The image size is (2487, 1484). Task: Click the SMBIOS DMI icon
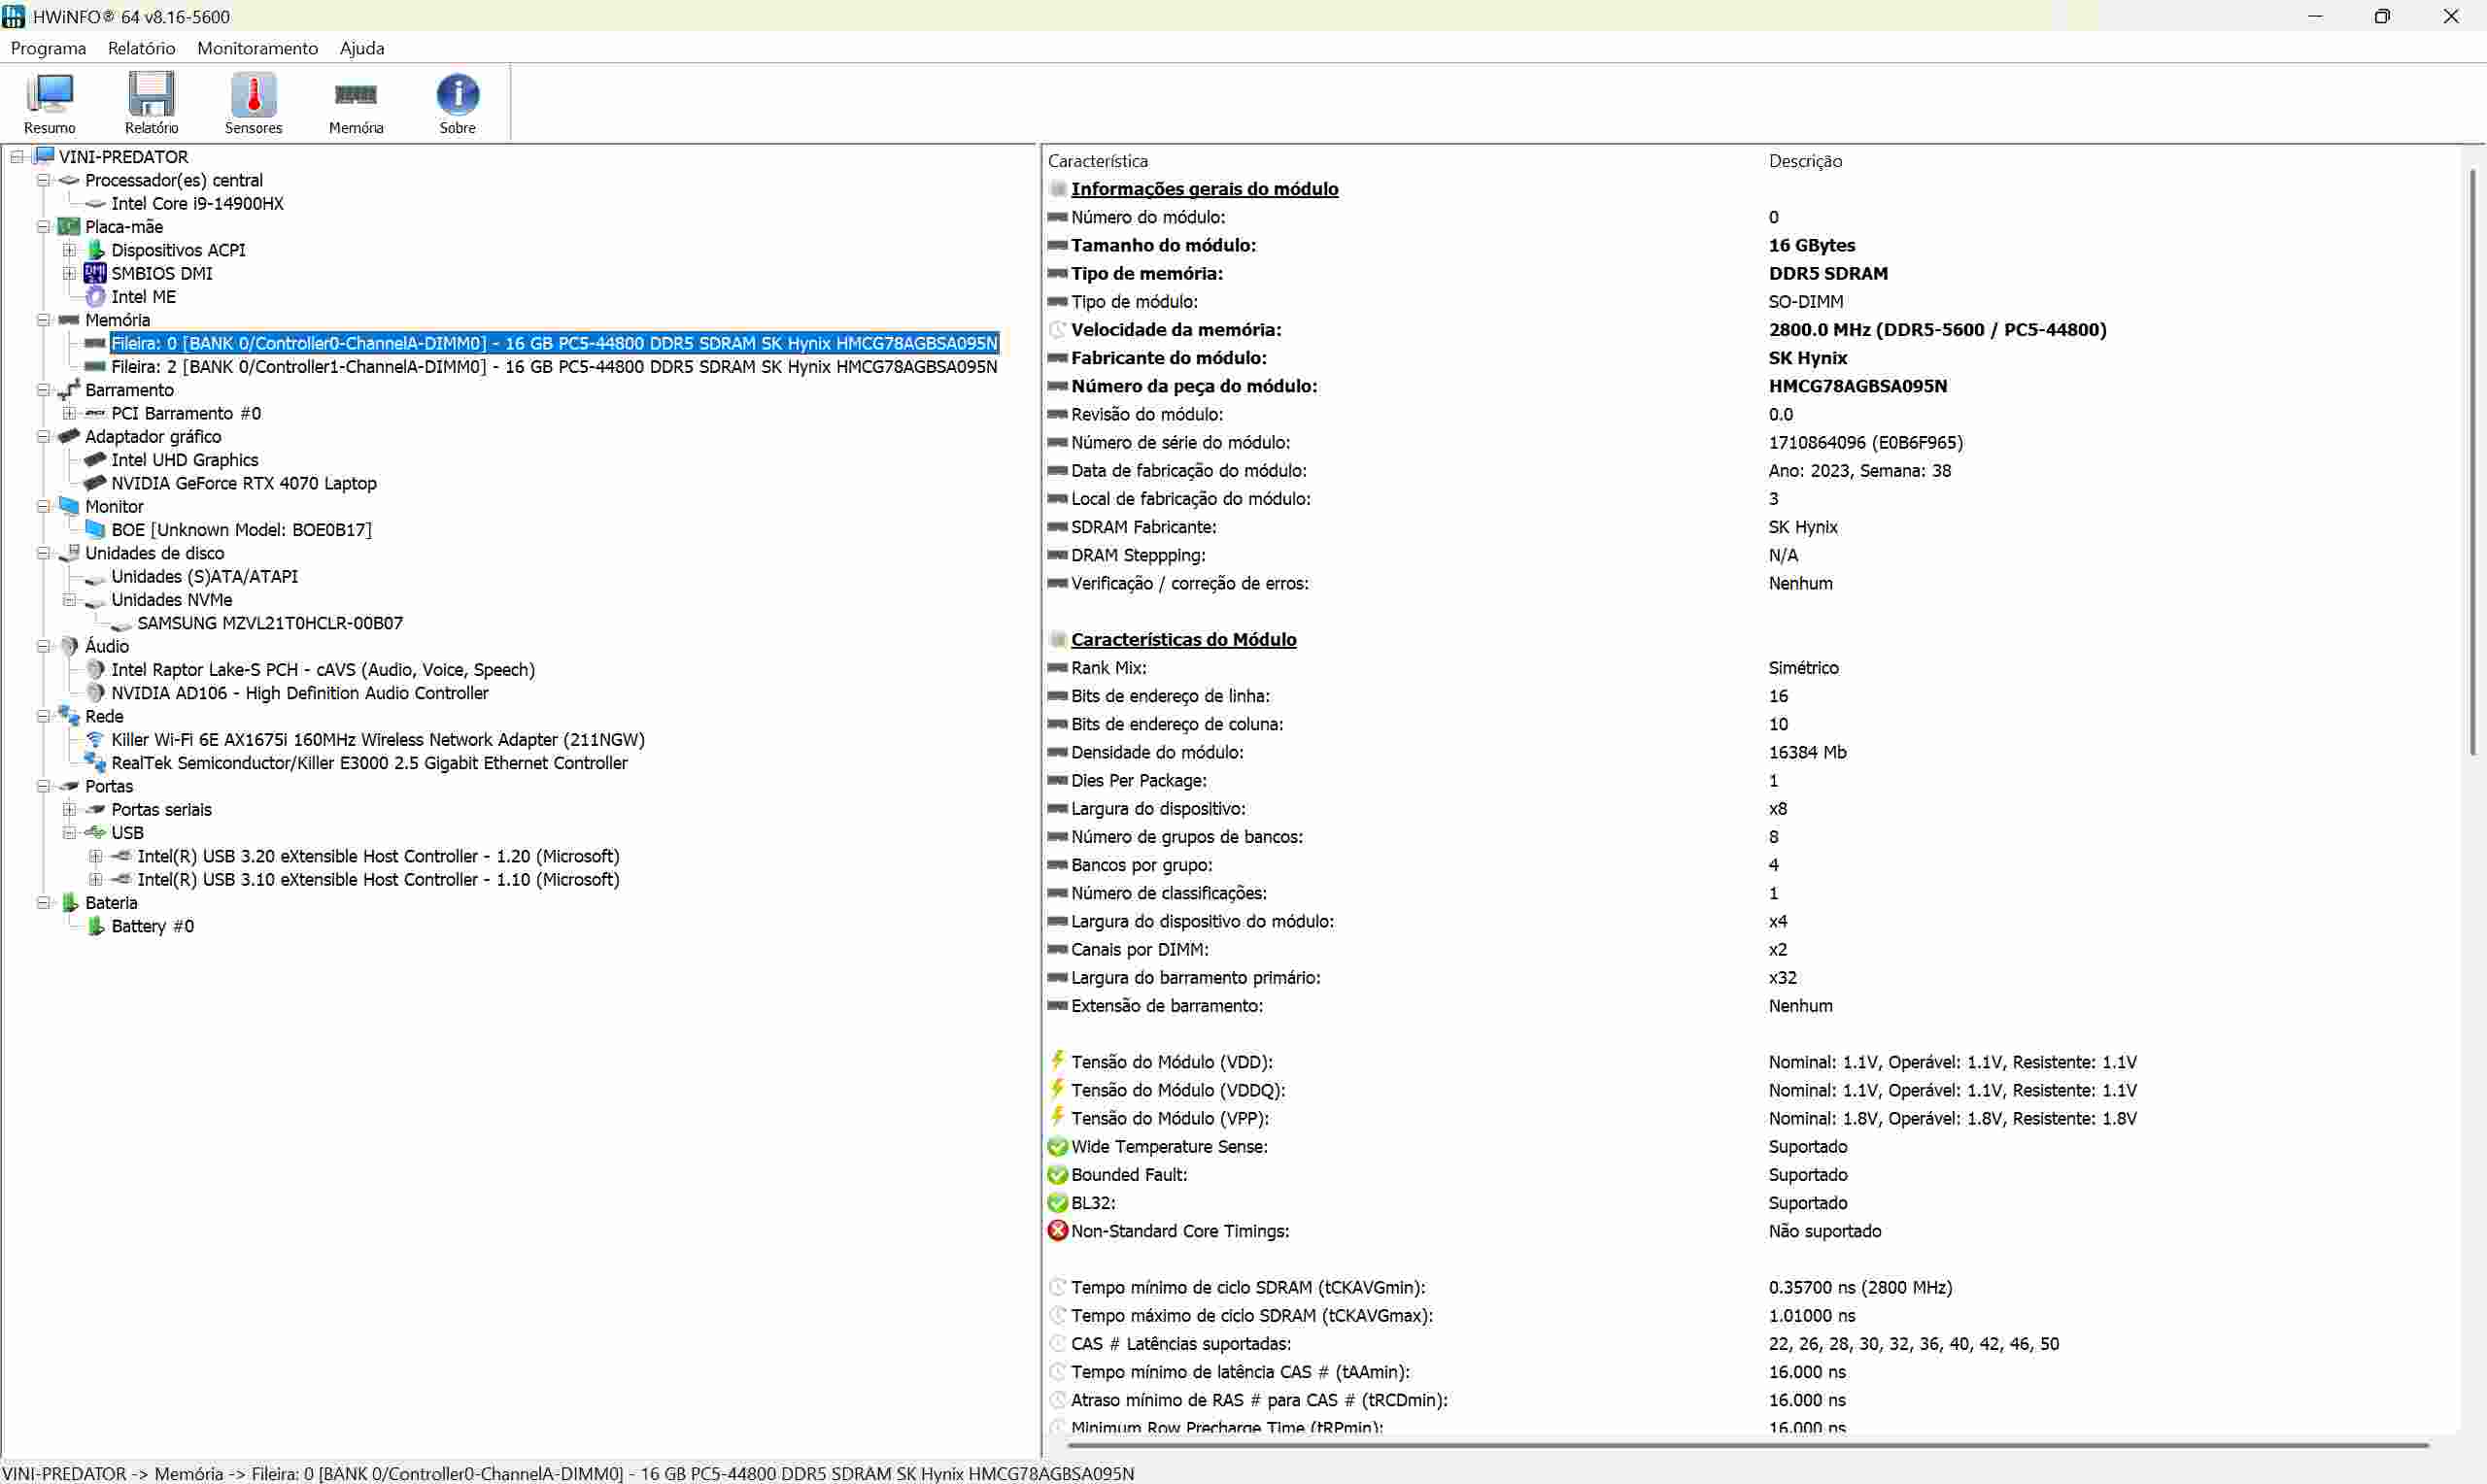pyautogui.click(x=95, y=273)
